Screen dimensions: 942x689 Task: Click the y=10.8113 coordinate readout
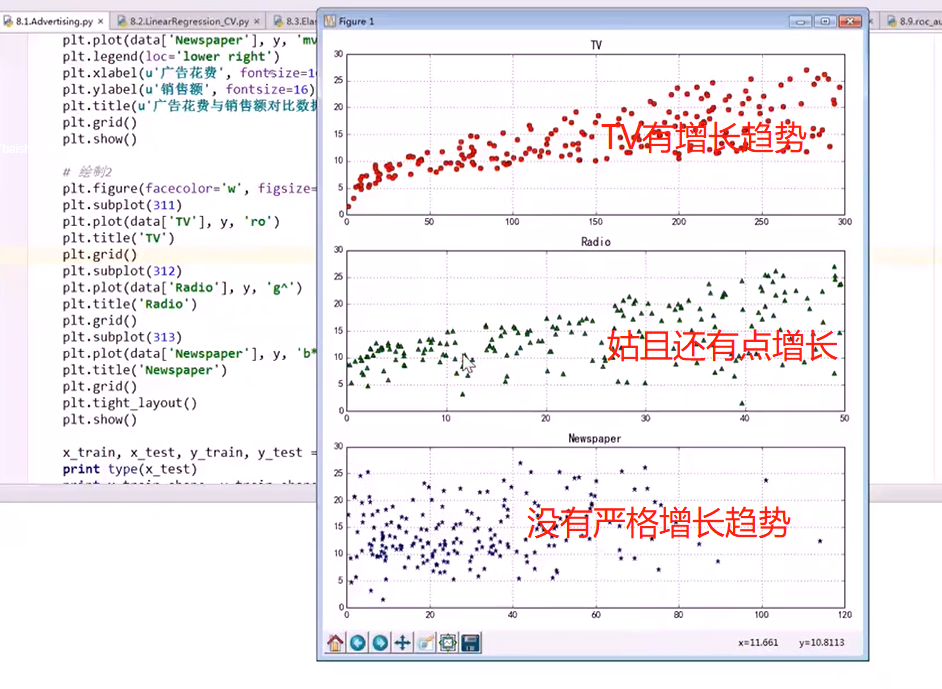tap(821, 643)
